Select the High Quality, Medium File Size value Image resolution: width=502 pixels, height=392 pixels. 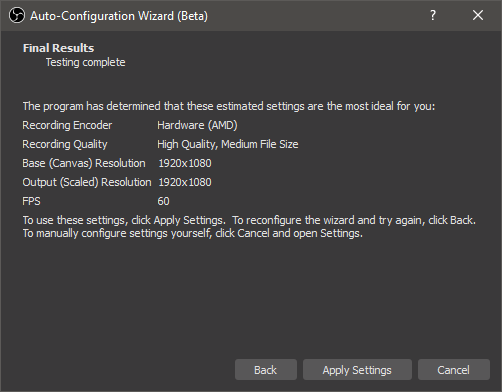click(x=228, y=144)
